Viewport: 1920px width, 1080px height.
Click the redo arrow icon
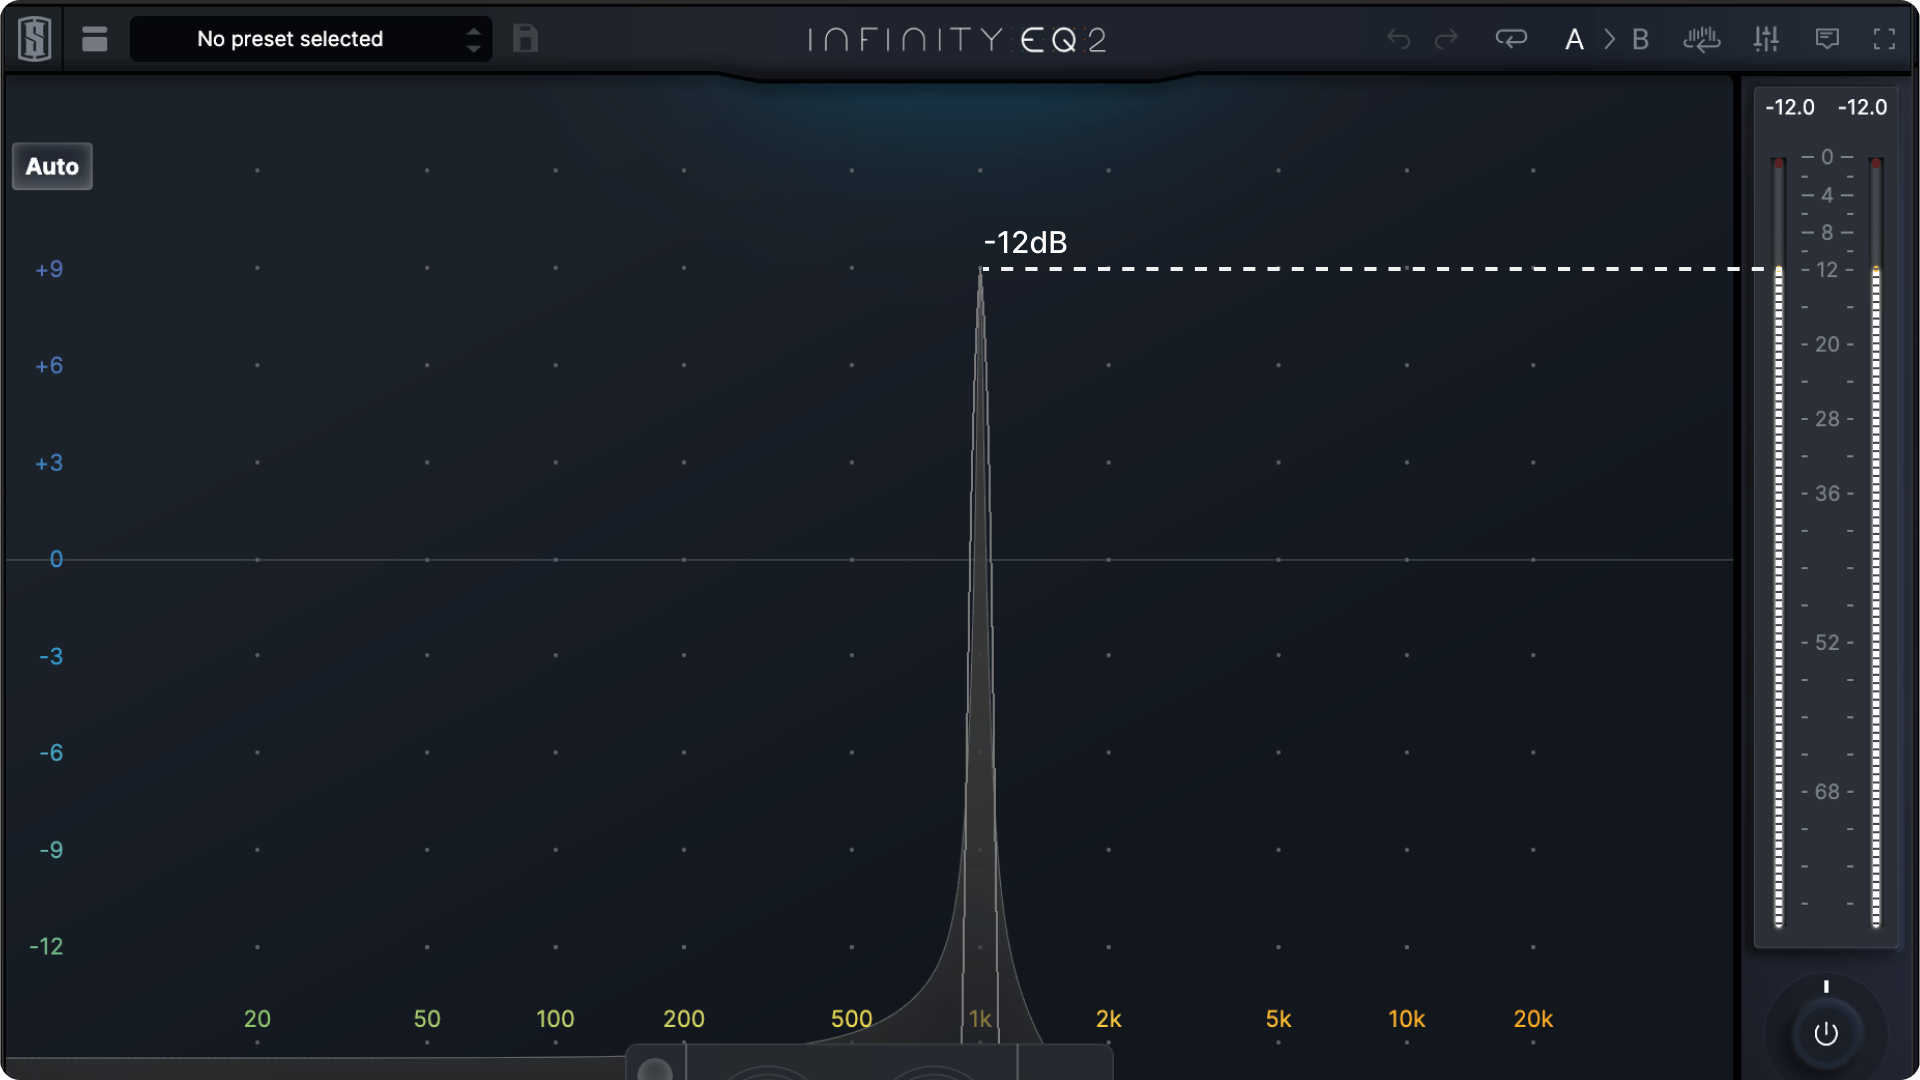[1447, 39]
